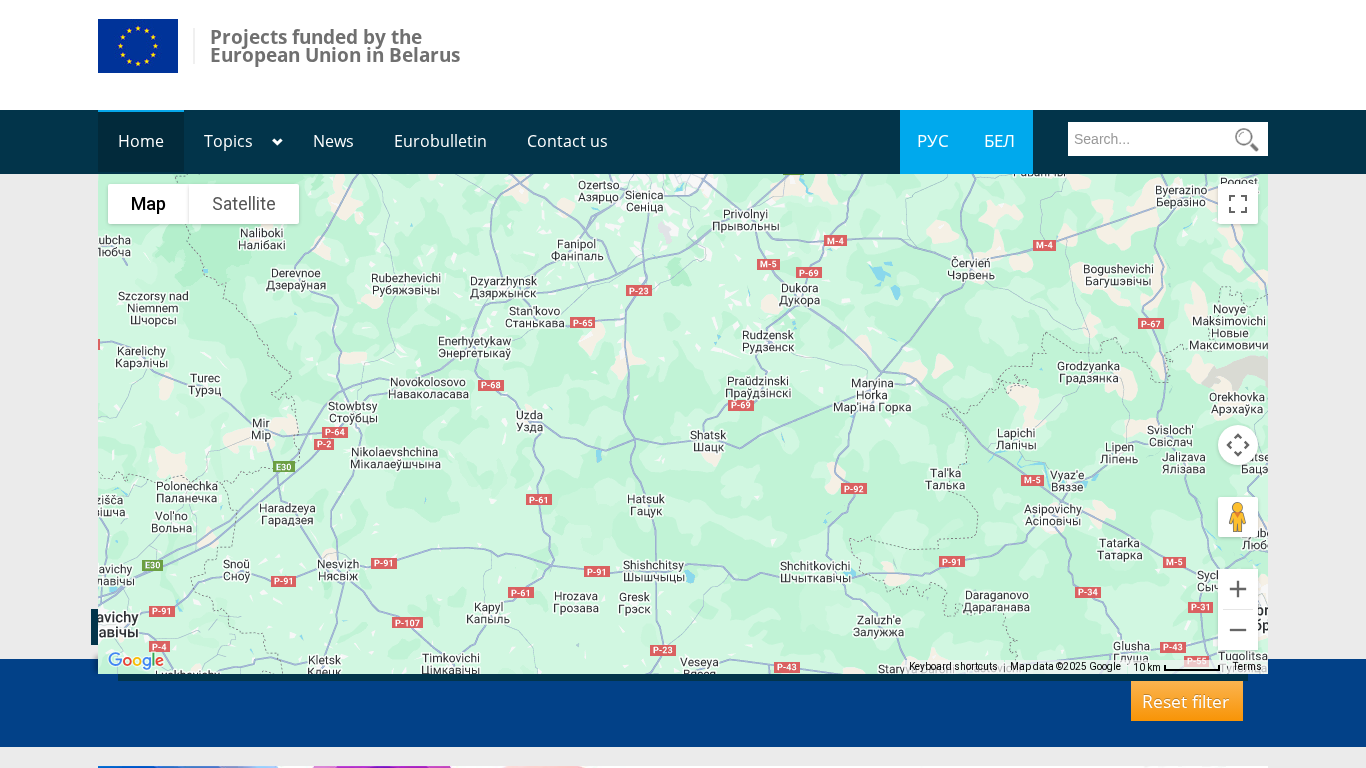
Task: Click the Nesvizh town label
Action: coord(337,570)
